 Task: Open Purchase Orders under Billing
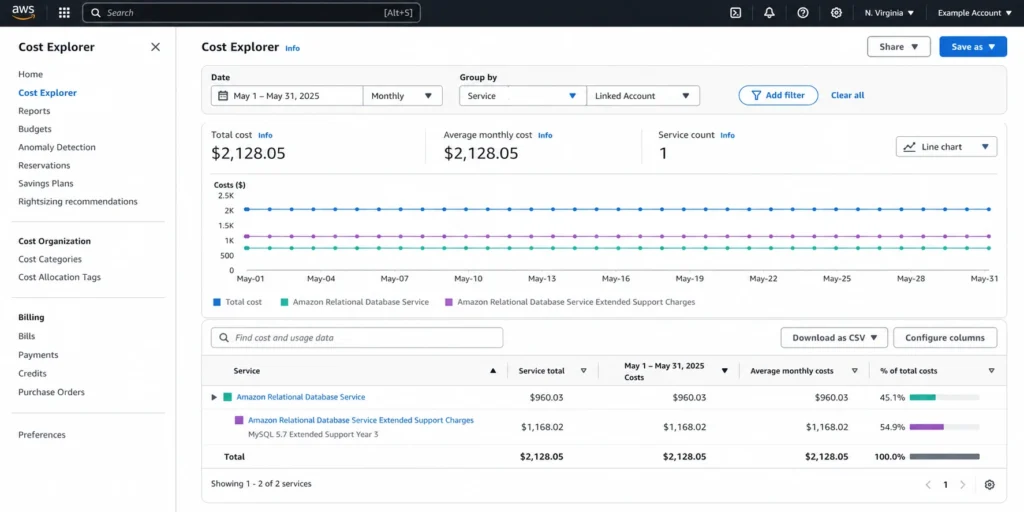52,392
